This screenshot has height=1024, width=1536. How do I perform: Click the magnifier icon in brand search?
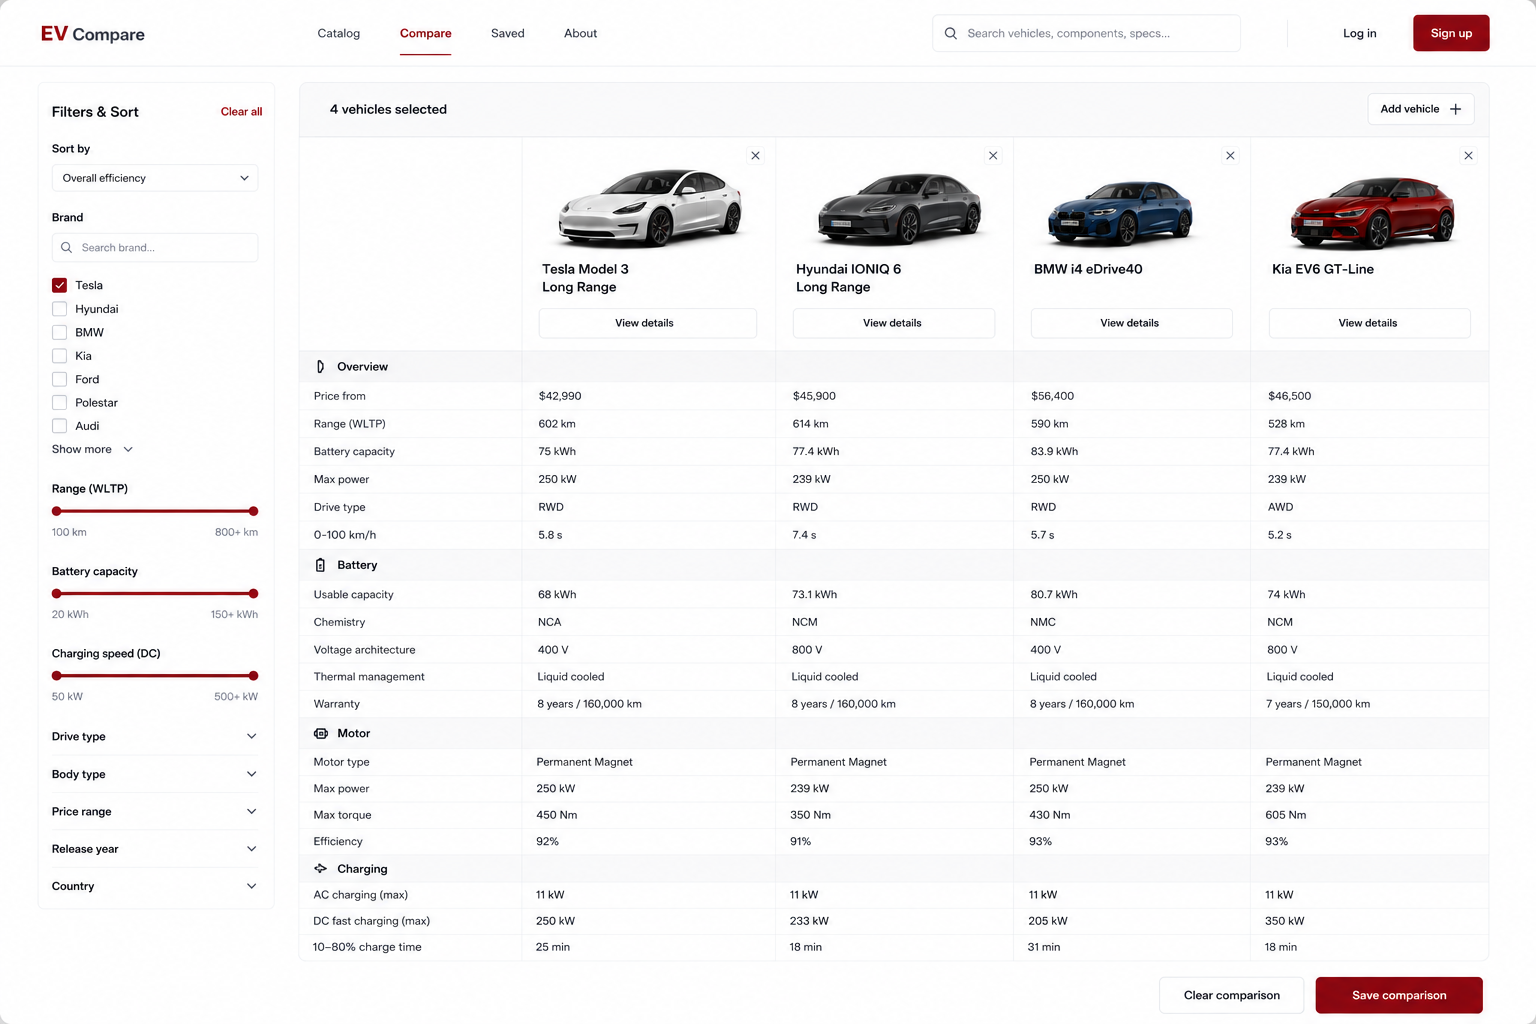pos(67,247)
